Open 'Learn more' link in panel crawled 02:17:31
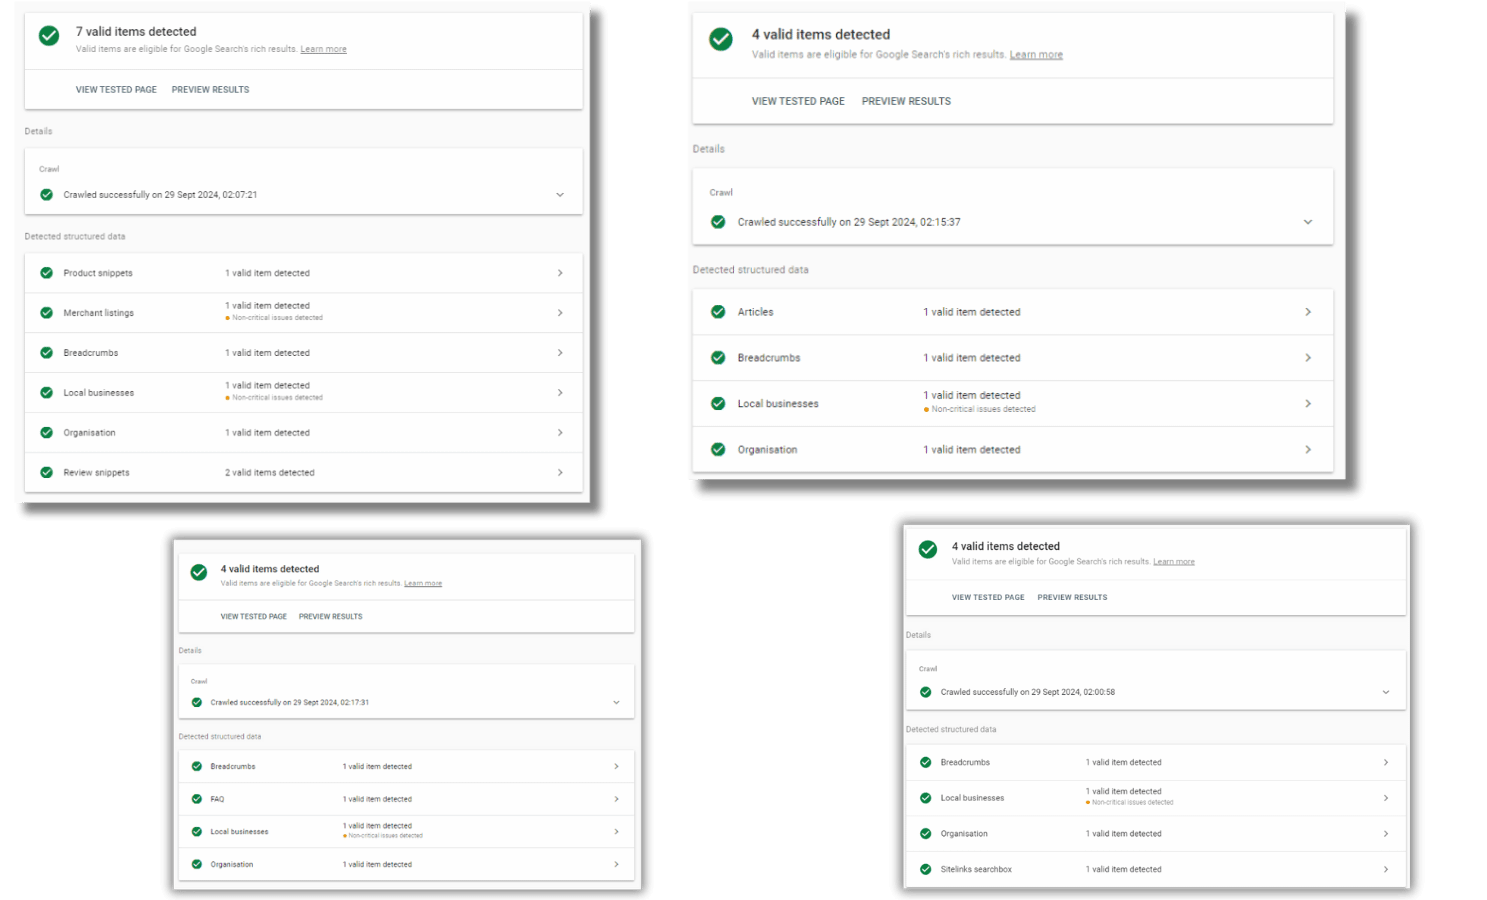This screenshot has height=900, width=1487. click(x=423, y=583)
